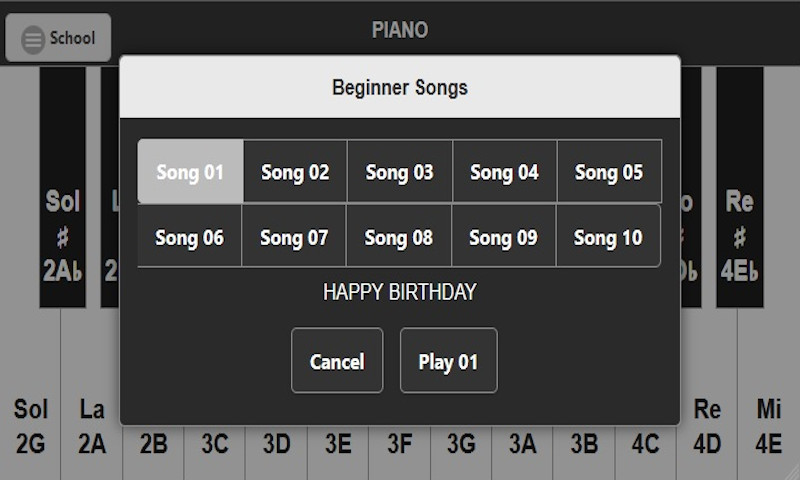Pick Song 08 in the dialog
The height and width of the screenshot is (480, 800).
[398, 238]
